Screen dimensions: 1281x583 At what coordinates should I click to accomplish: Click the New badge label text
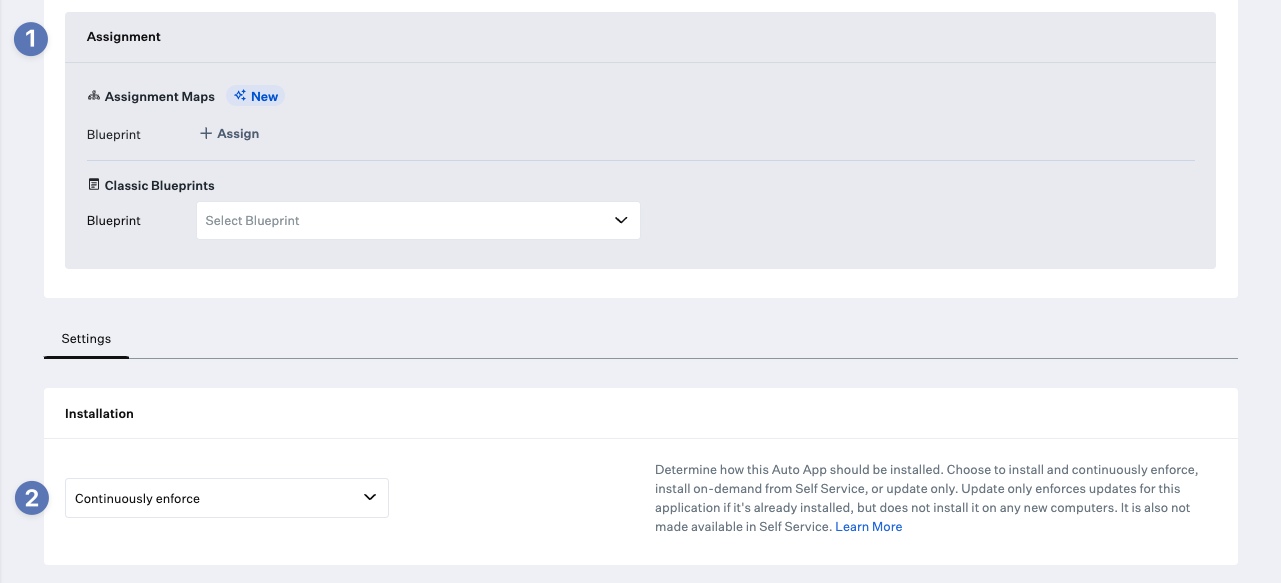(x=264, y=97)
